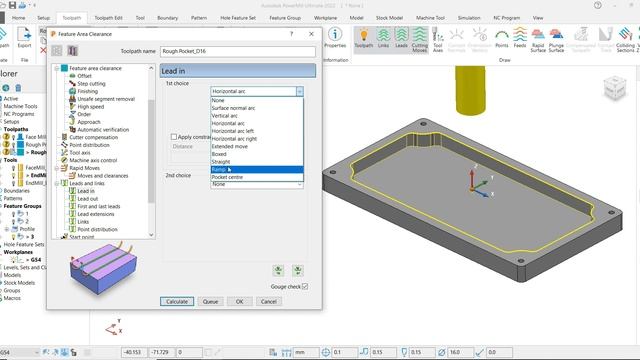Open the 1st choice dropdown arrow

click(300, 91)
